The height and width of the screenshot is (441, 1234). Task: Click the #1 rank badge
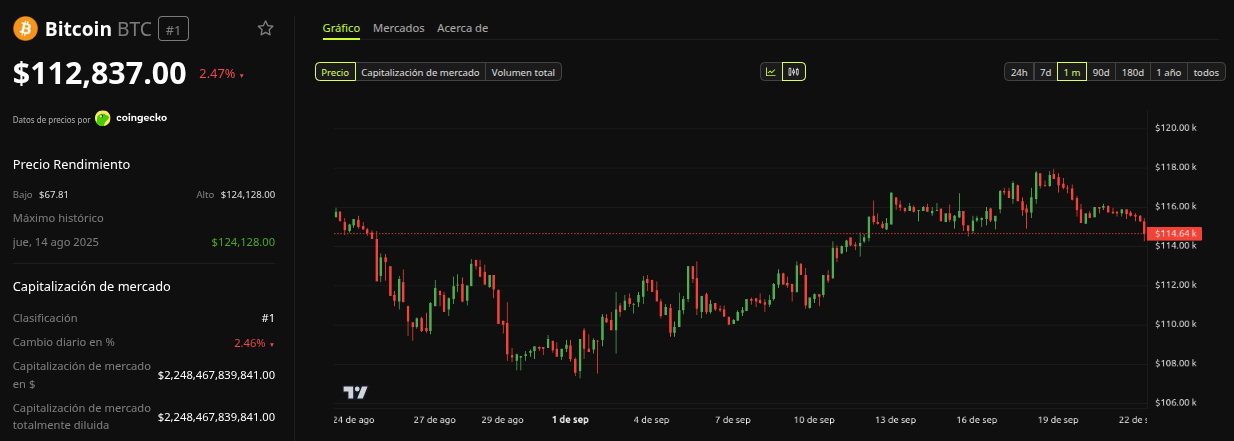(173, 30)
